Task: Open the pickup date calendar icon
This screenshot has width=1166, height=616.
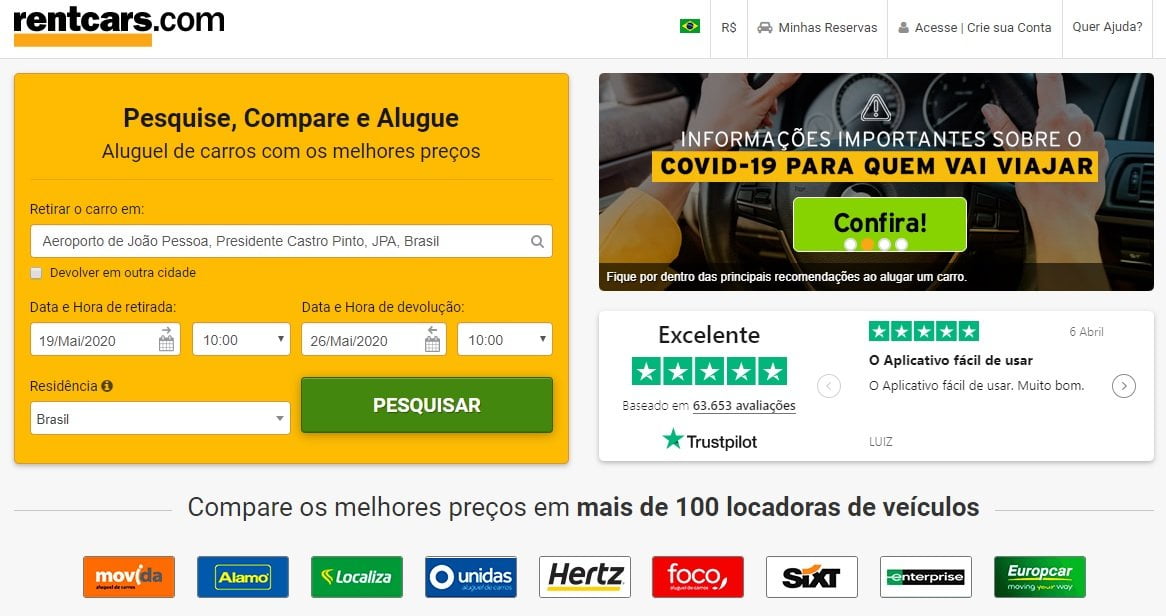Action: click(x=166, y=339)
